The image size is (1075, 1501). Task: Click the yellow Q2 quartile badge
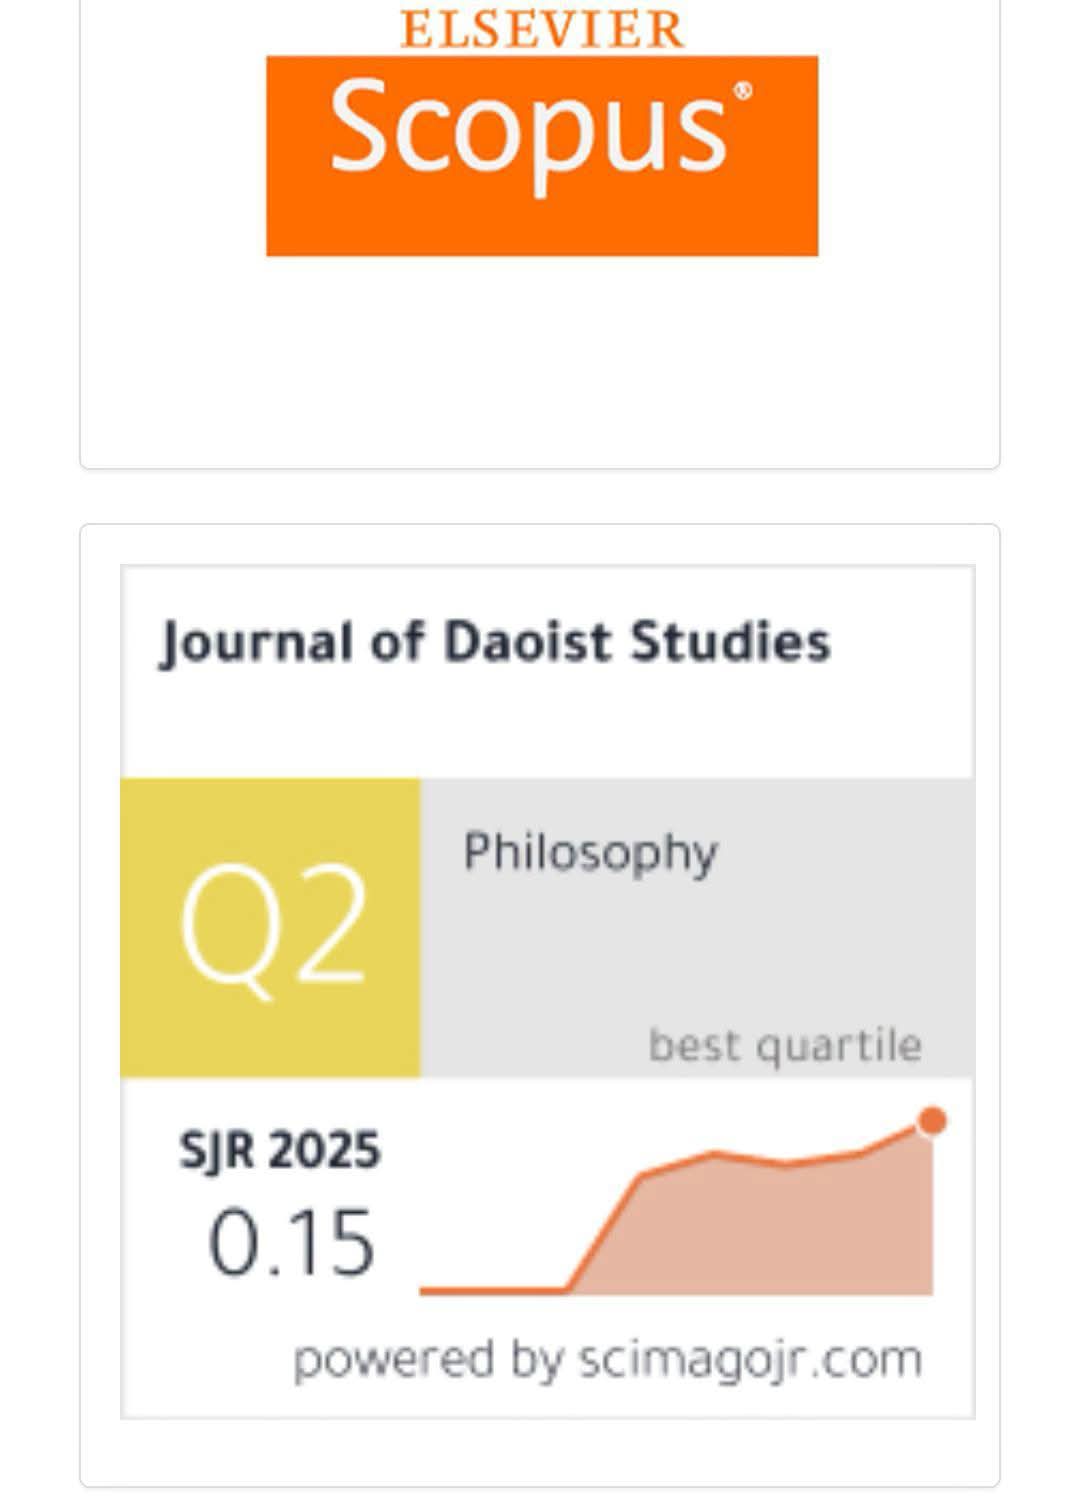pyautogui.click(x=270, y=928)
